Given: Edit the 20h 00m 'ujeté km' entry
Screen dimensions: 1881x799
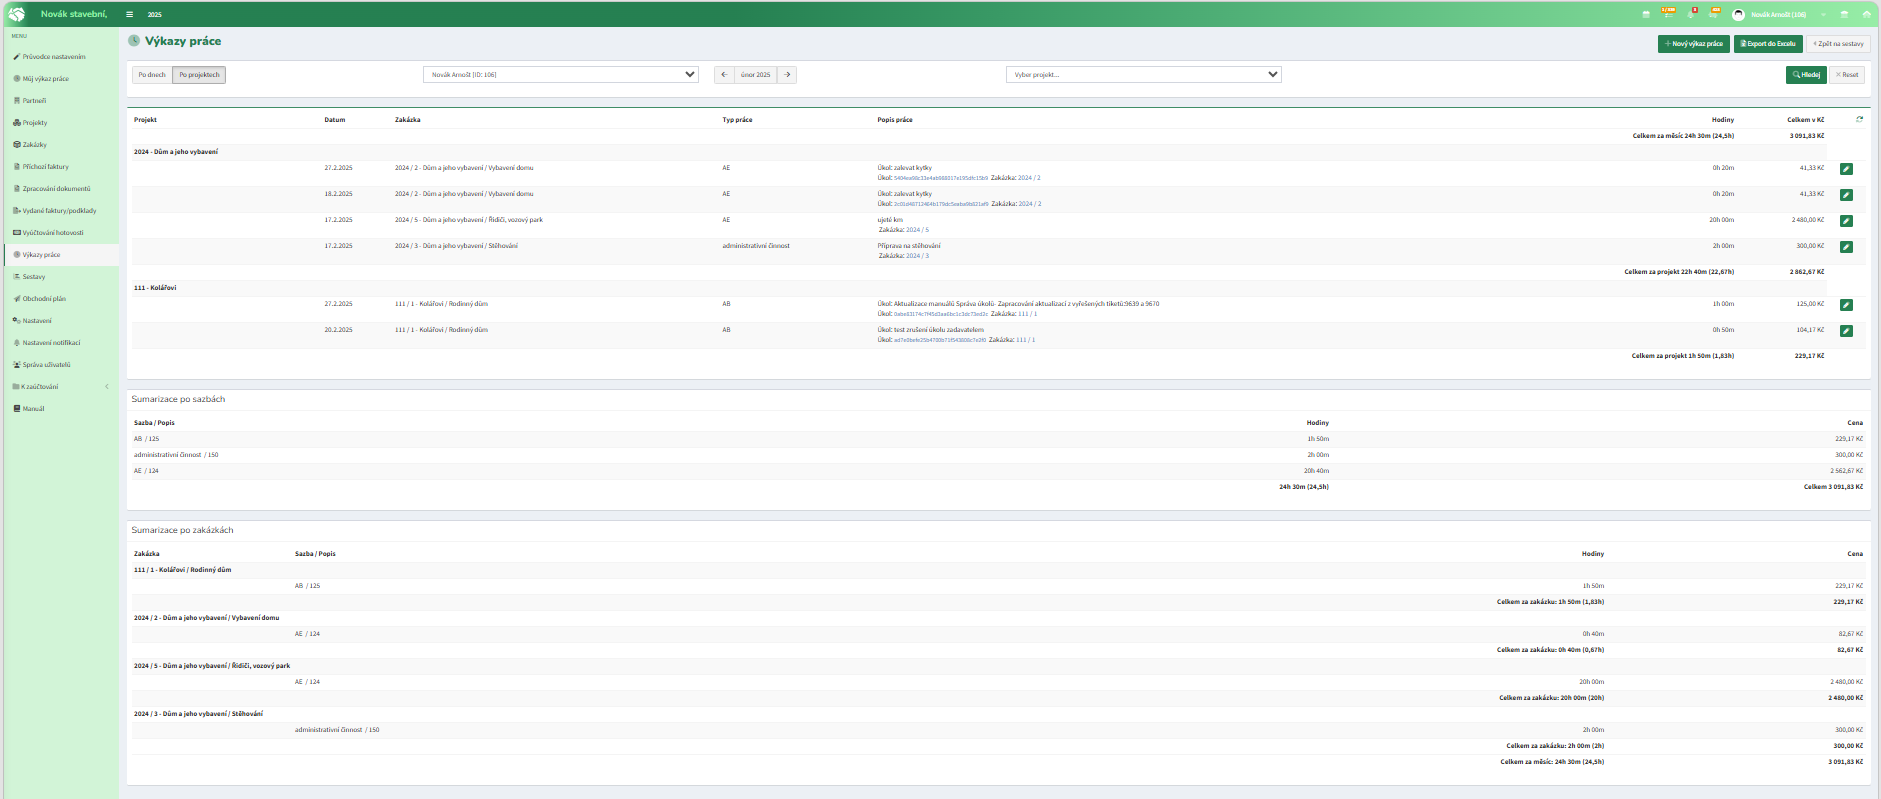Looking at the screenshot, I should point(1846,221).
